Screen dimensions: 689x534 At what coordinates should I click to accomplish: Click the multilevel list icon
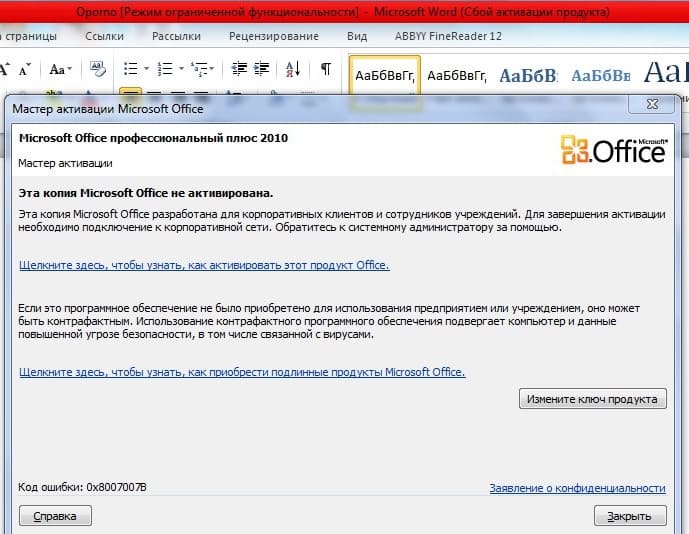point(200,69)
